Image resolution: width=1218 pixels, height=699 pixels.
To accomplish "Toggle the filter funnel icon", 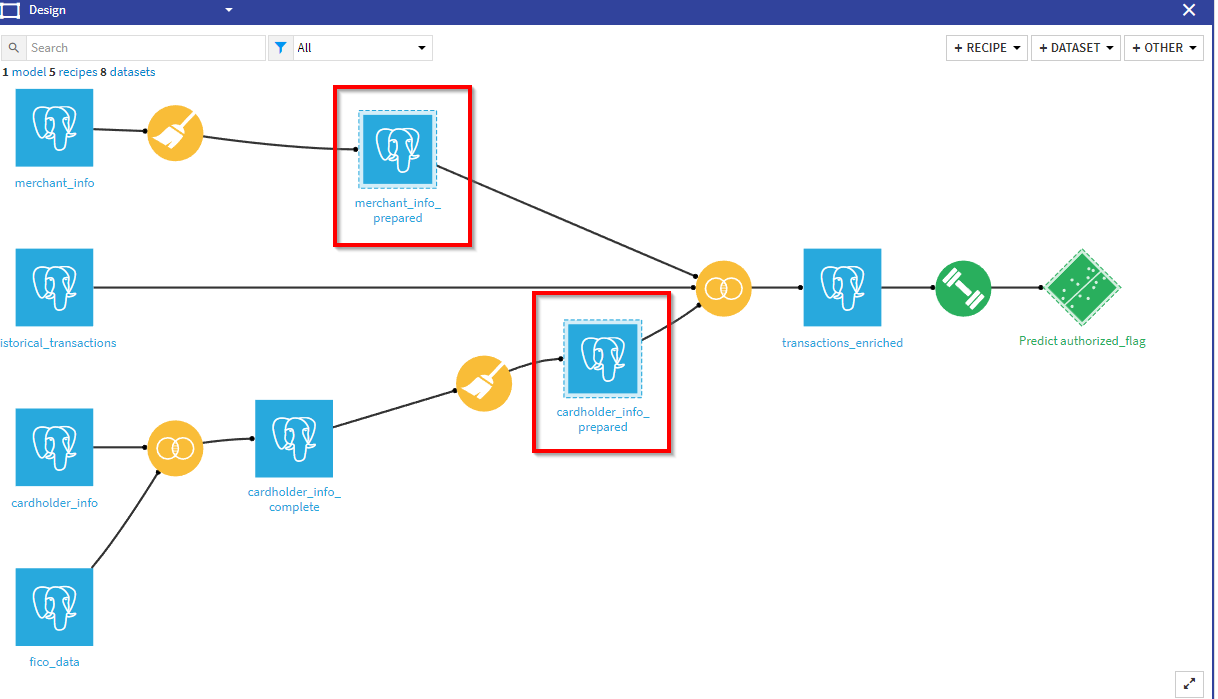I will (x=280, y=47).
